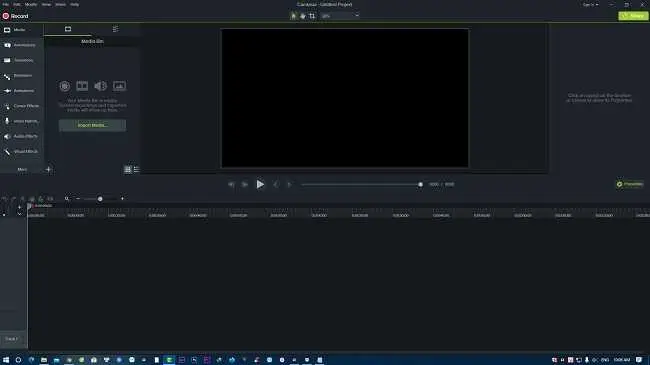Open the Transitions tab
Viewport: 650px width, 365px height.
(x=21, y=60)
